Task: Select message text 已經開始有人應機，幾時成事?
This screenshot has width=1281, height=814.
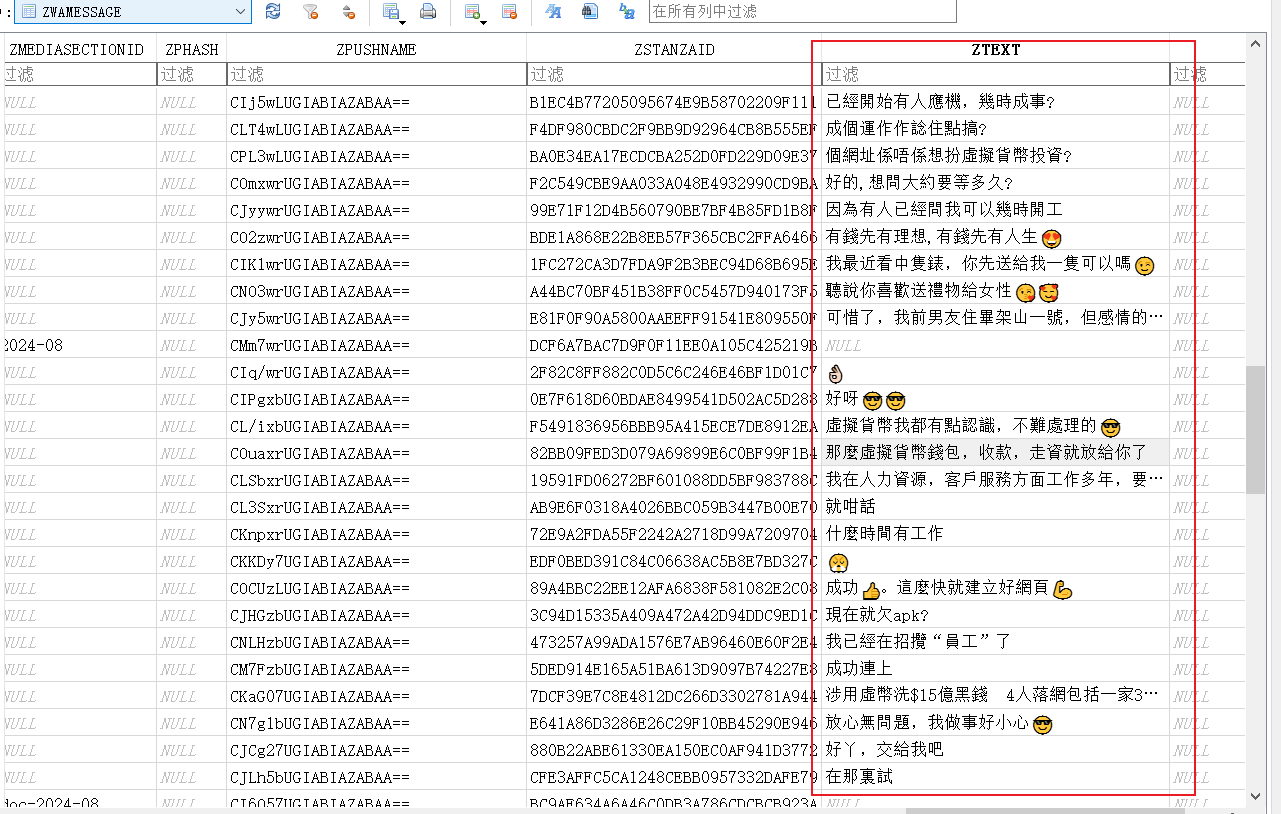Action: coord(941,102)
